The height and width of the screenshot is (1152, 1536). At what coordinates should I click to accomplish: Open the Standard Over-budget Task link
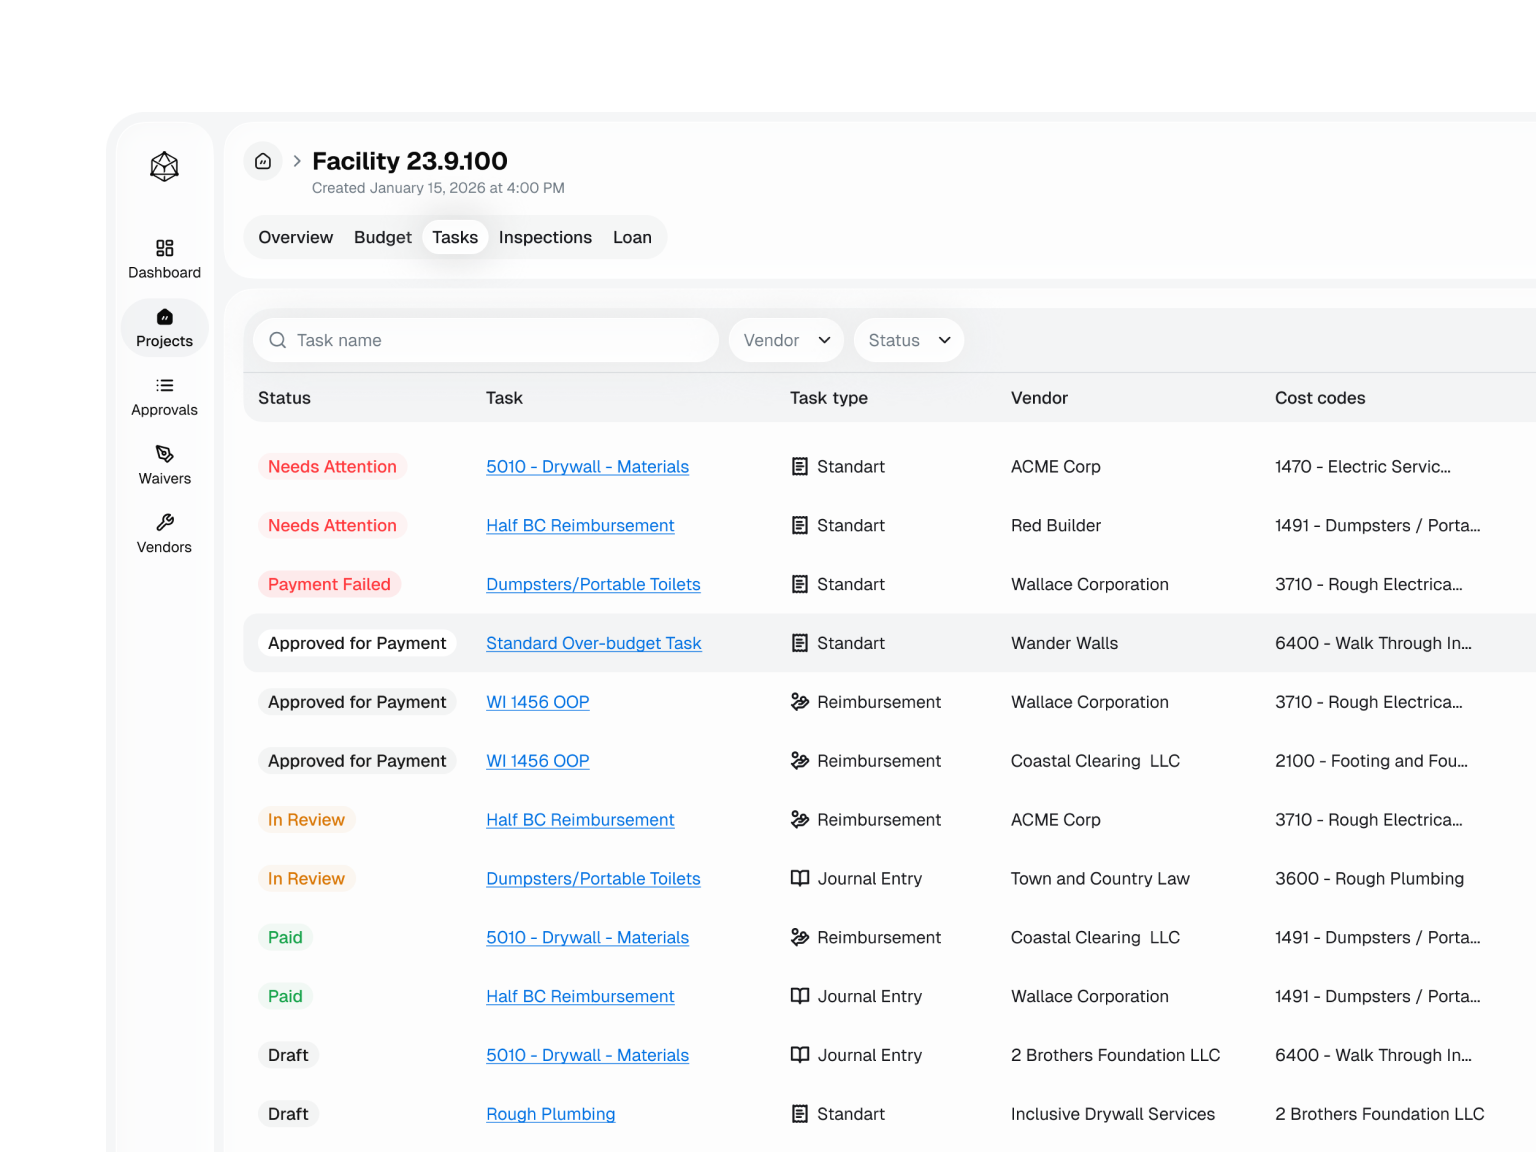(x=593, y=644)
